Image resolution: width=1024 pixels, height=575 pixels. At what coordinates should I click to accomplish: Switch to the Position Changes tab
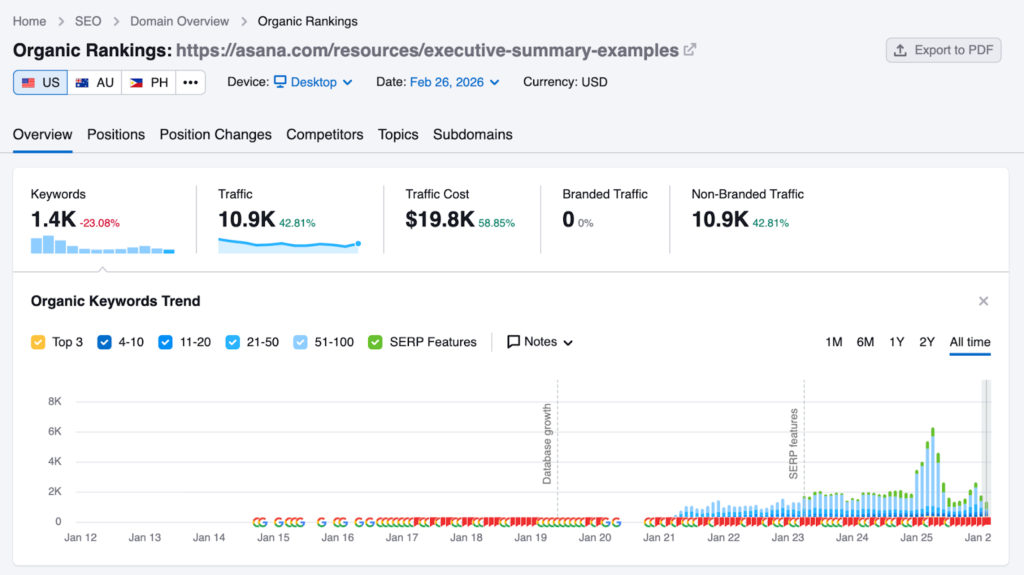215,134
